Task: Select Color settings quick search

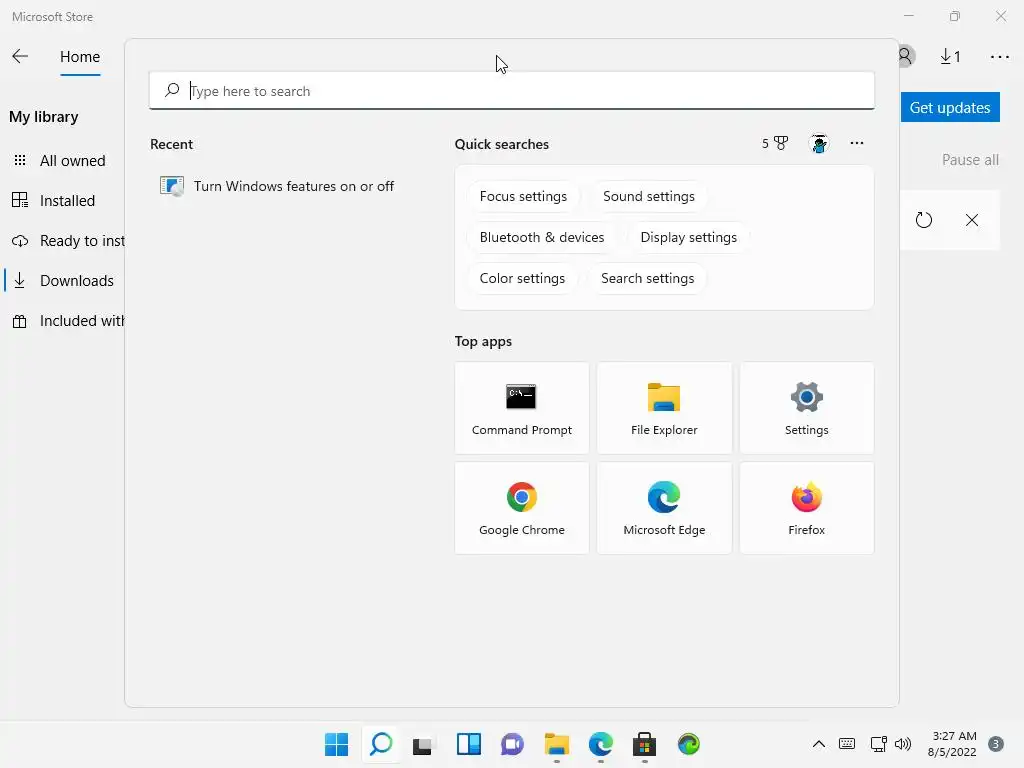Action: point(522,278)
